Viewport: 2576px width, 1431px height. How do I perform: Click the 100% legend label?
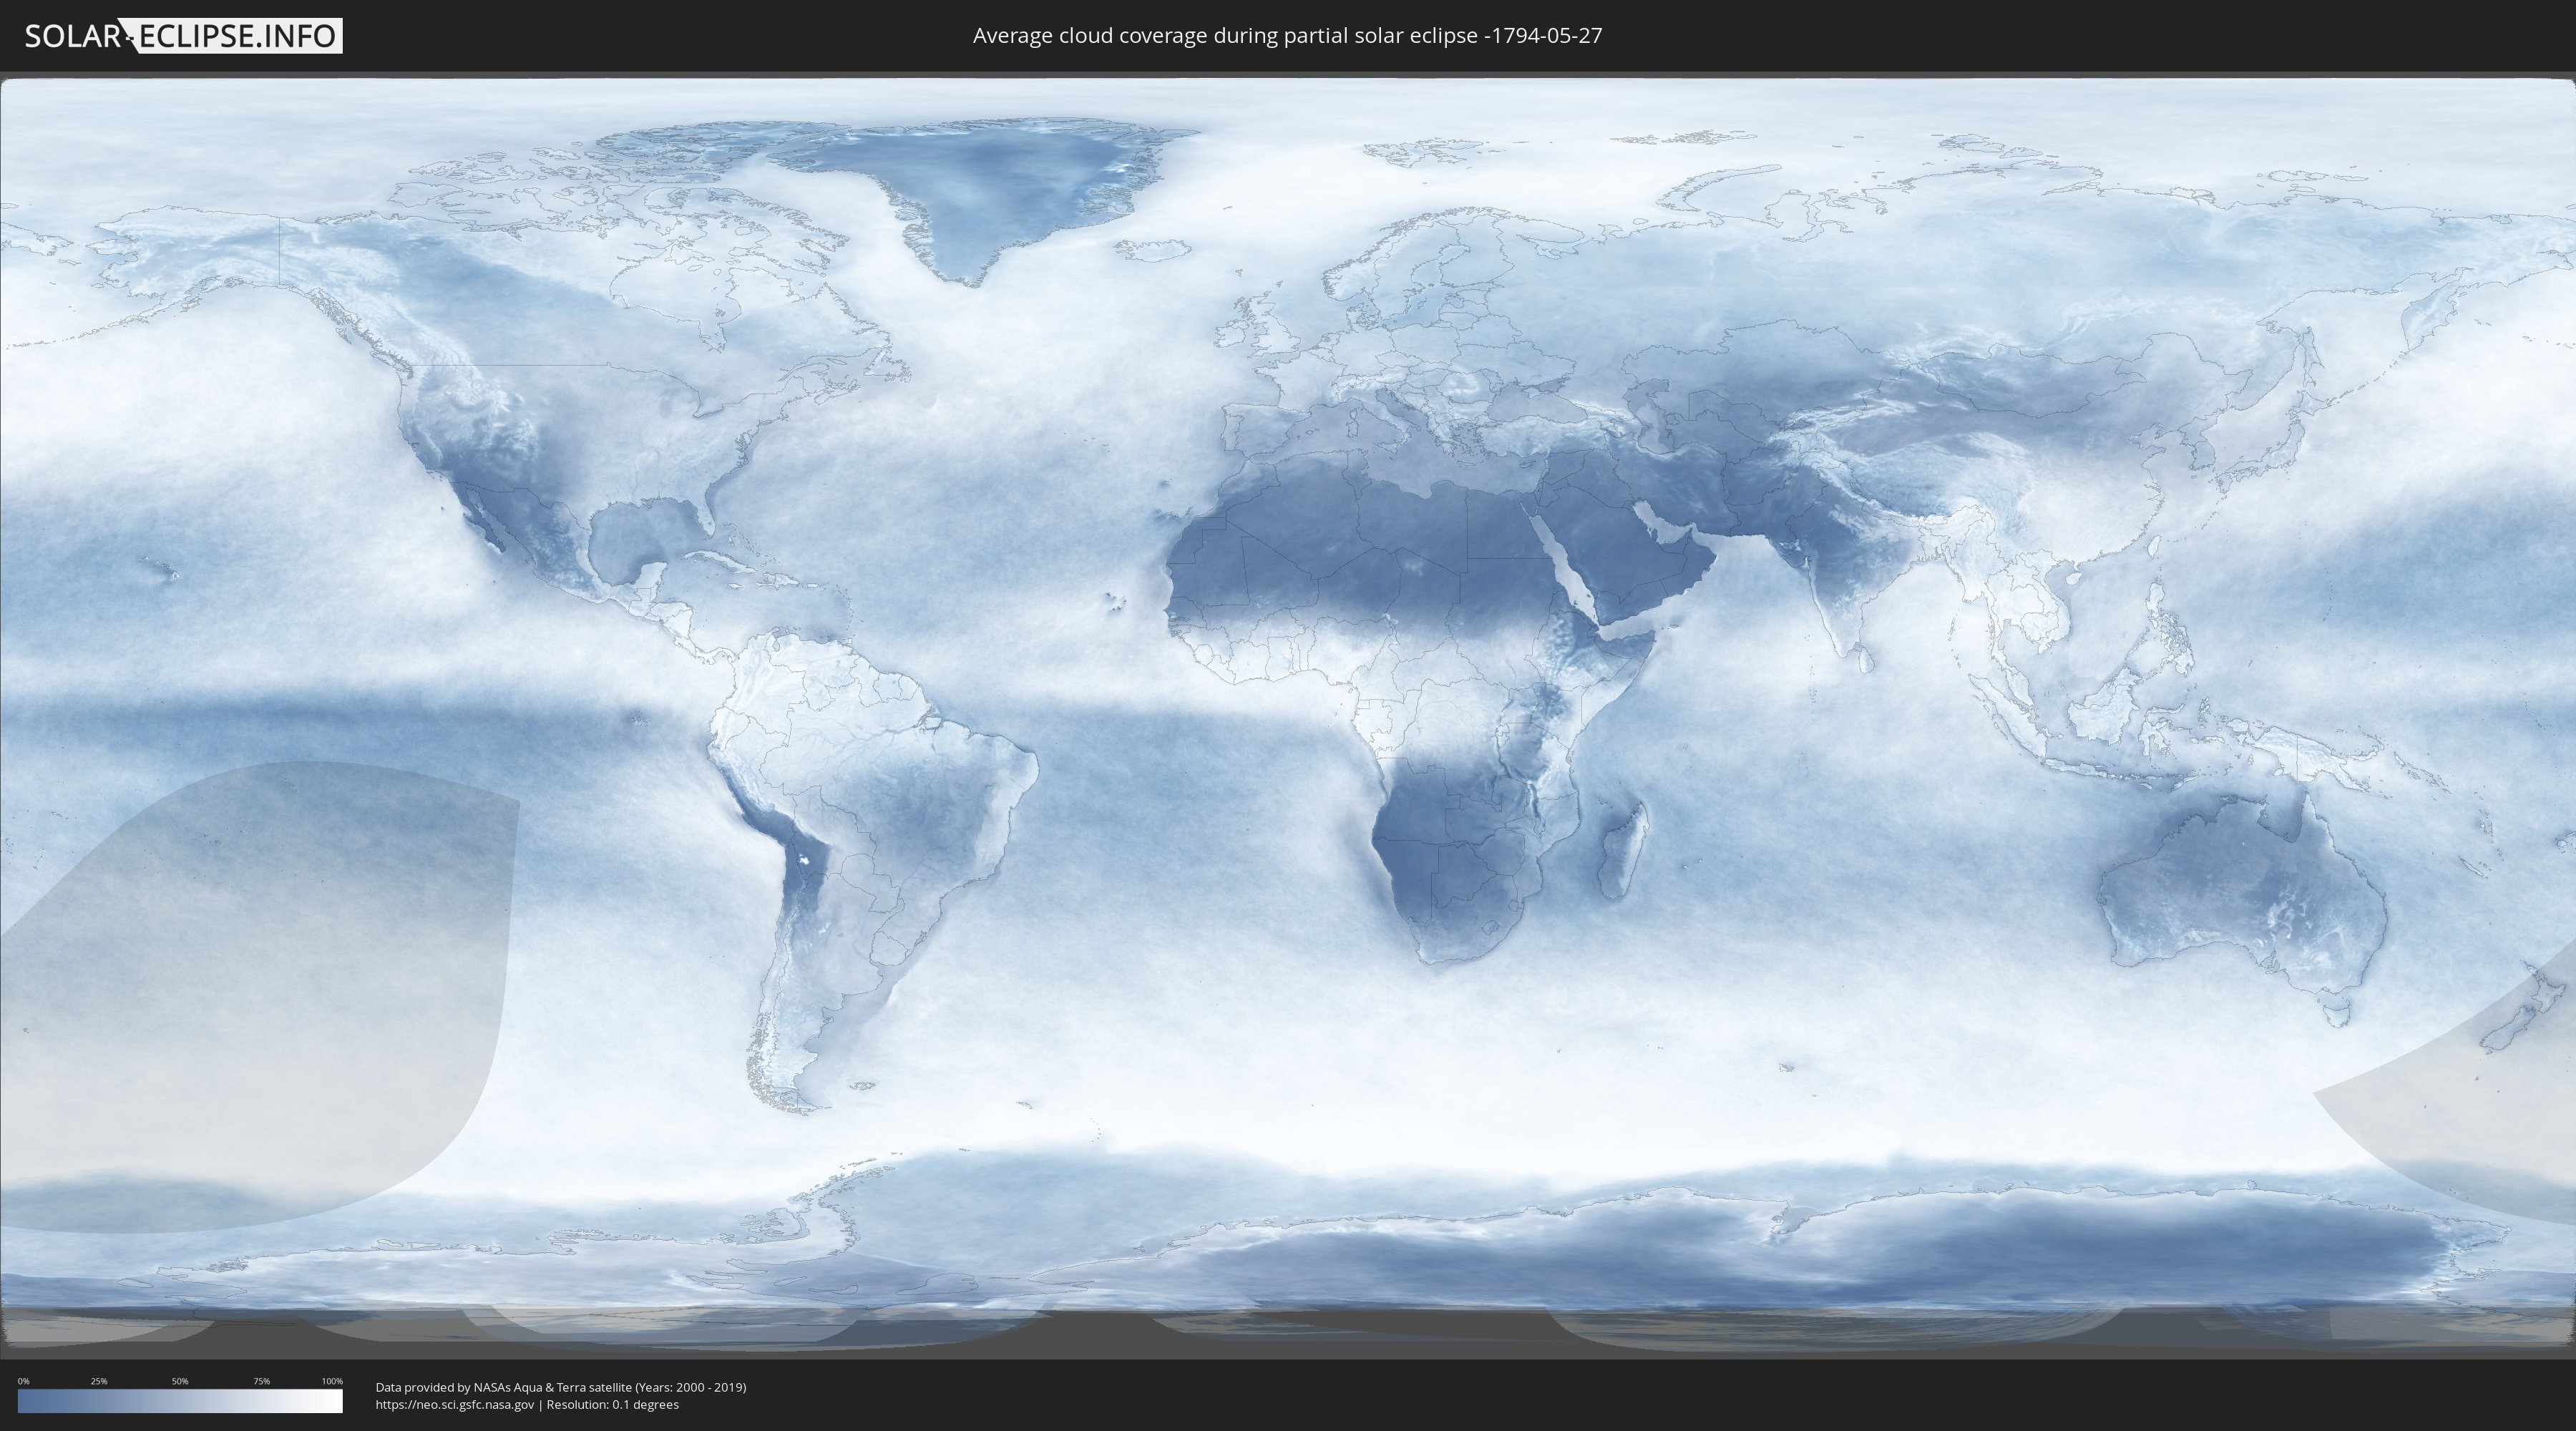pyautogui.click(x=332, y=1381)
